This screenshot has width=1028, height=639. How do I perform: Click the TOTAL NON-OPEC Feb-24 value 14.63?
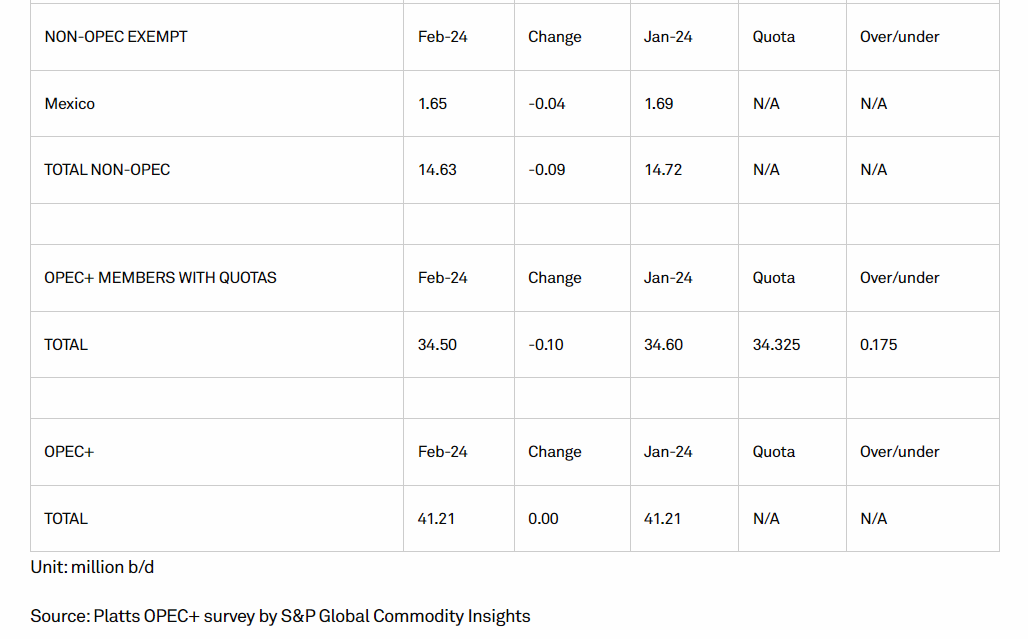(437, 170)
